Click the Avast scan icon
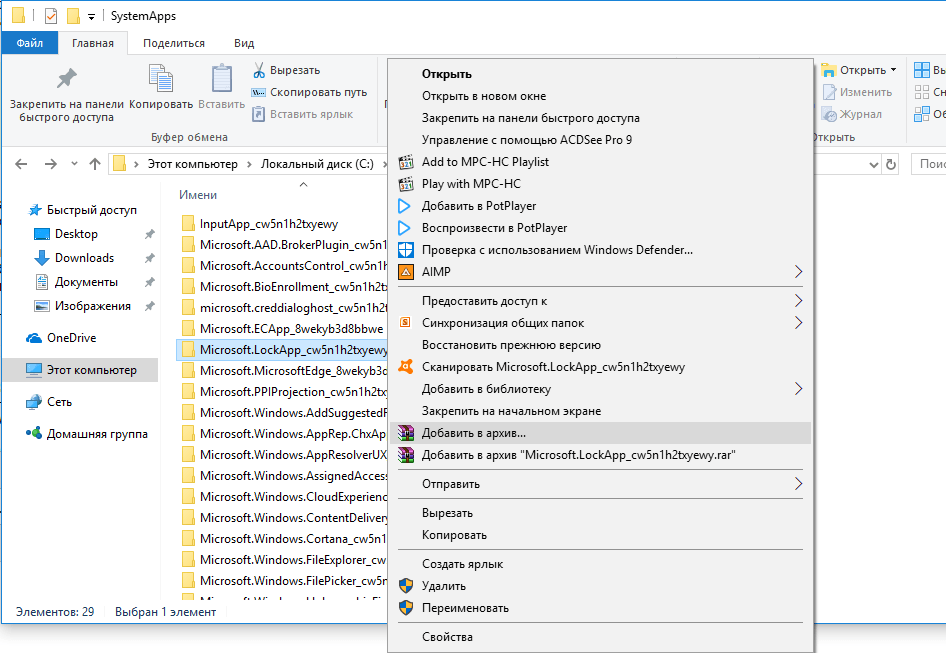This screenshot has width=946, height=653. click(x=406, y=366)
